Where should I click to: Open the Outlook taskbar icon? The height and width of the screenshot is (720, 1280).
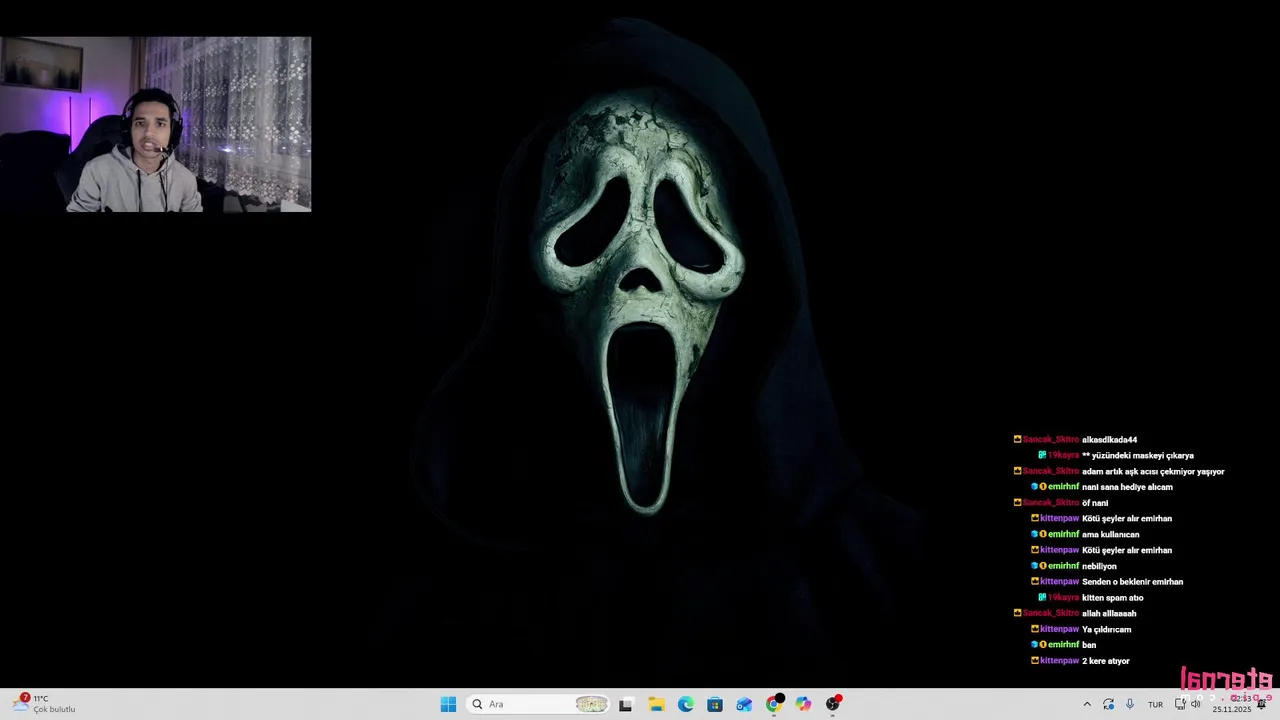744,704
